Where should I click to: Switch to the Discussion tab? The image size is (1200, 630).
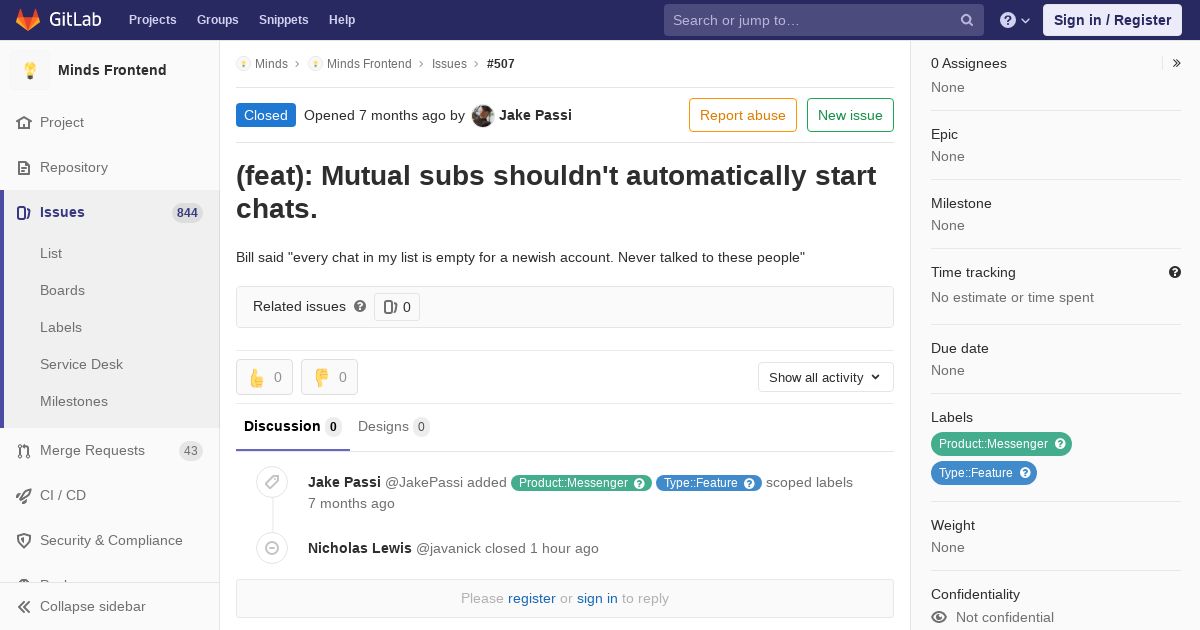click(x=293, y=427)
